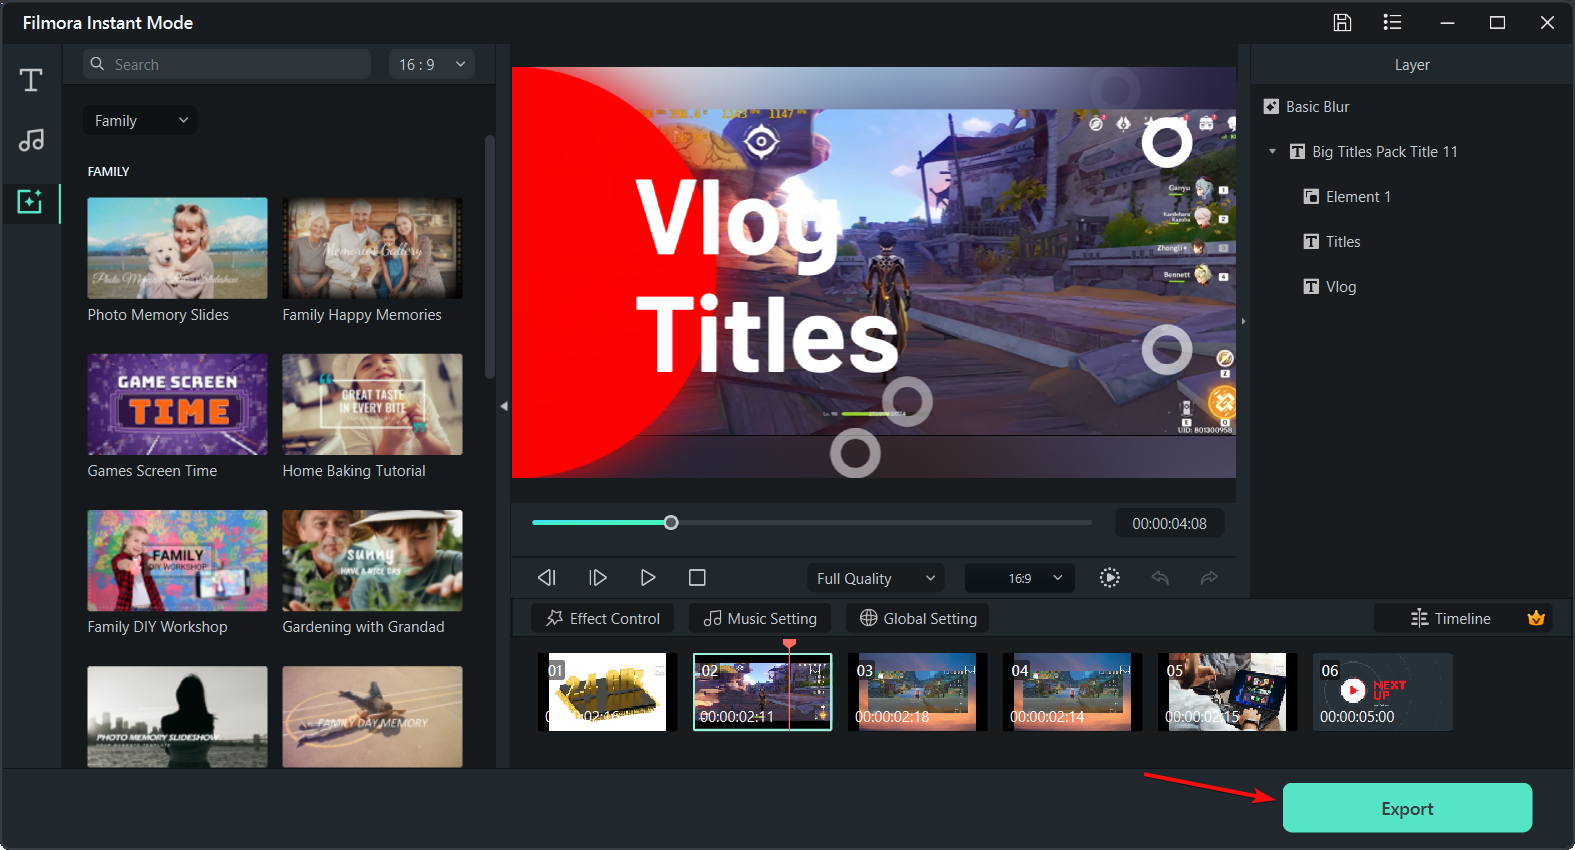This screenshot has width=1575, height=850.
Task: Click the render preview icon
Action: 1109,577
